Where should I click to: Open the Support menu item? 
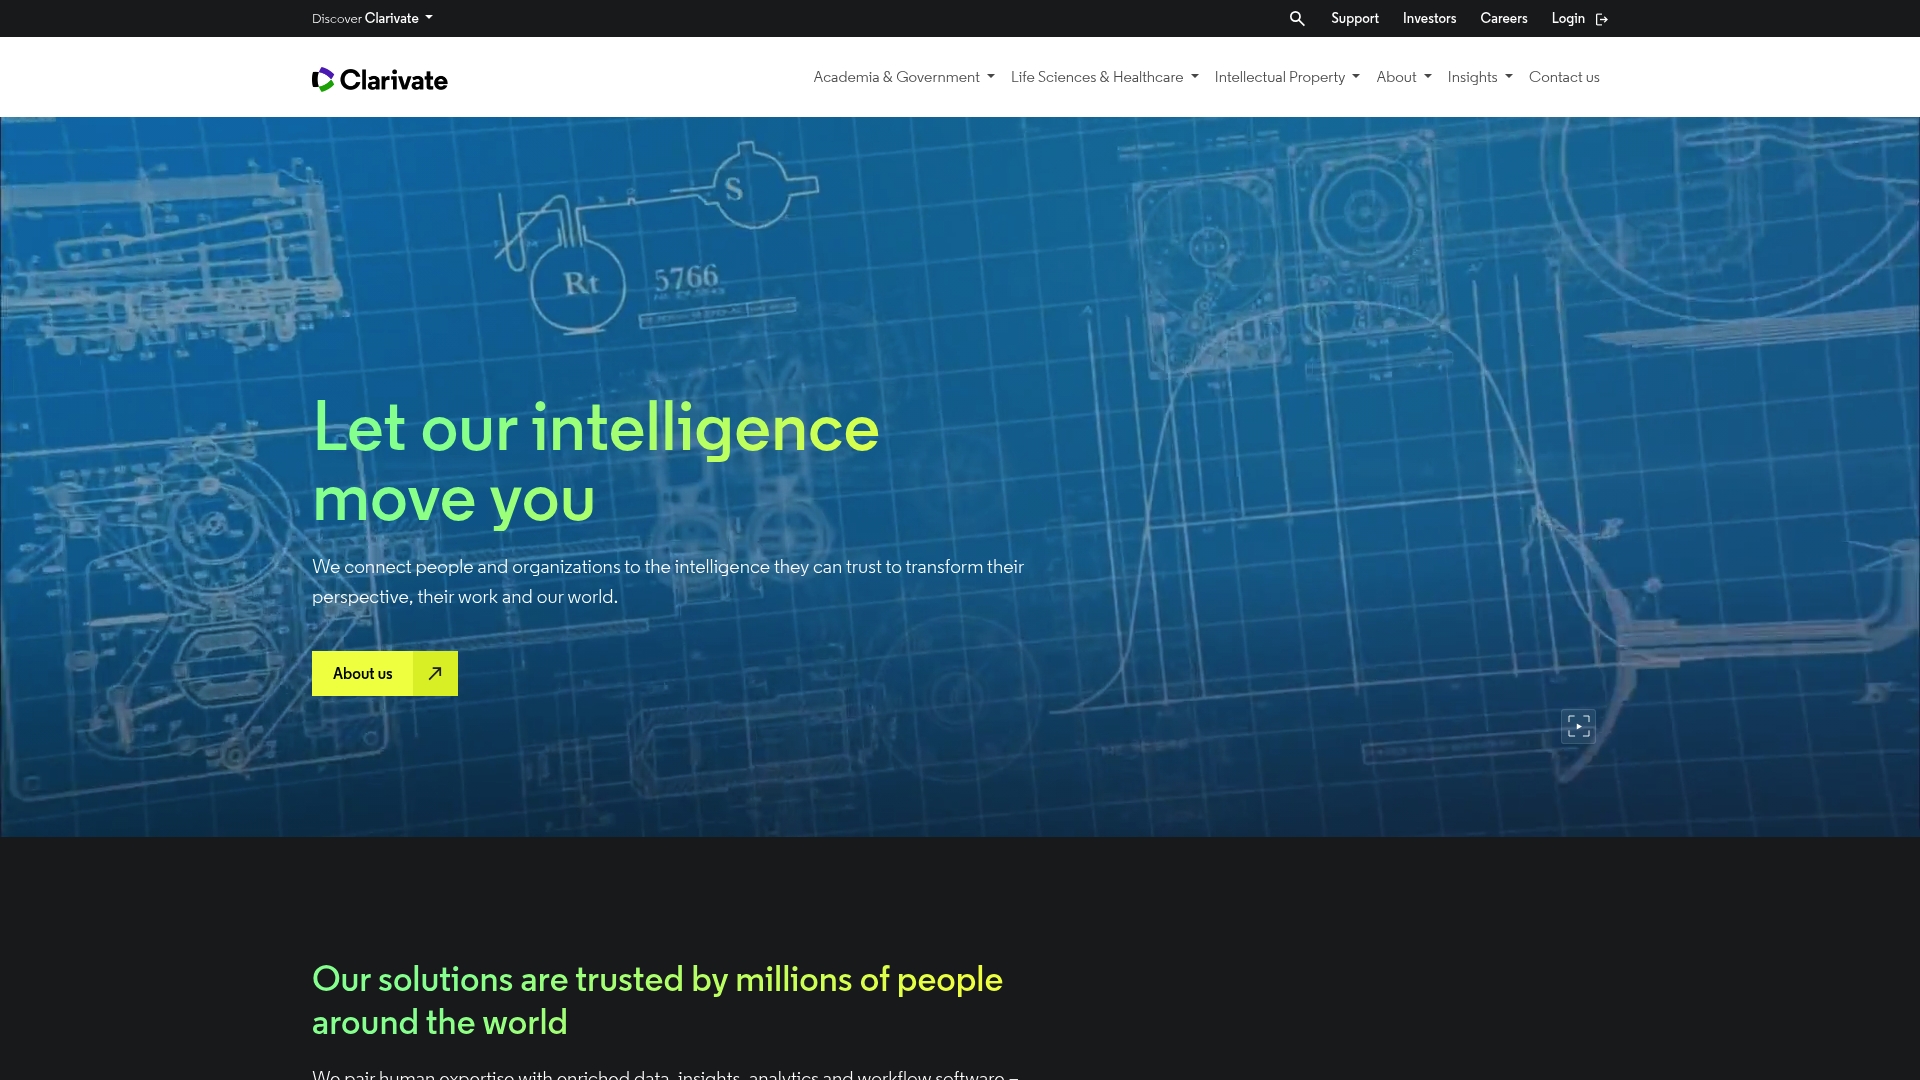click(x=1354, y=18)
